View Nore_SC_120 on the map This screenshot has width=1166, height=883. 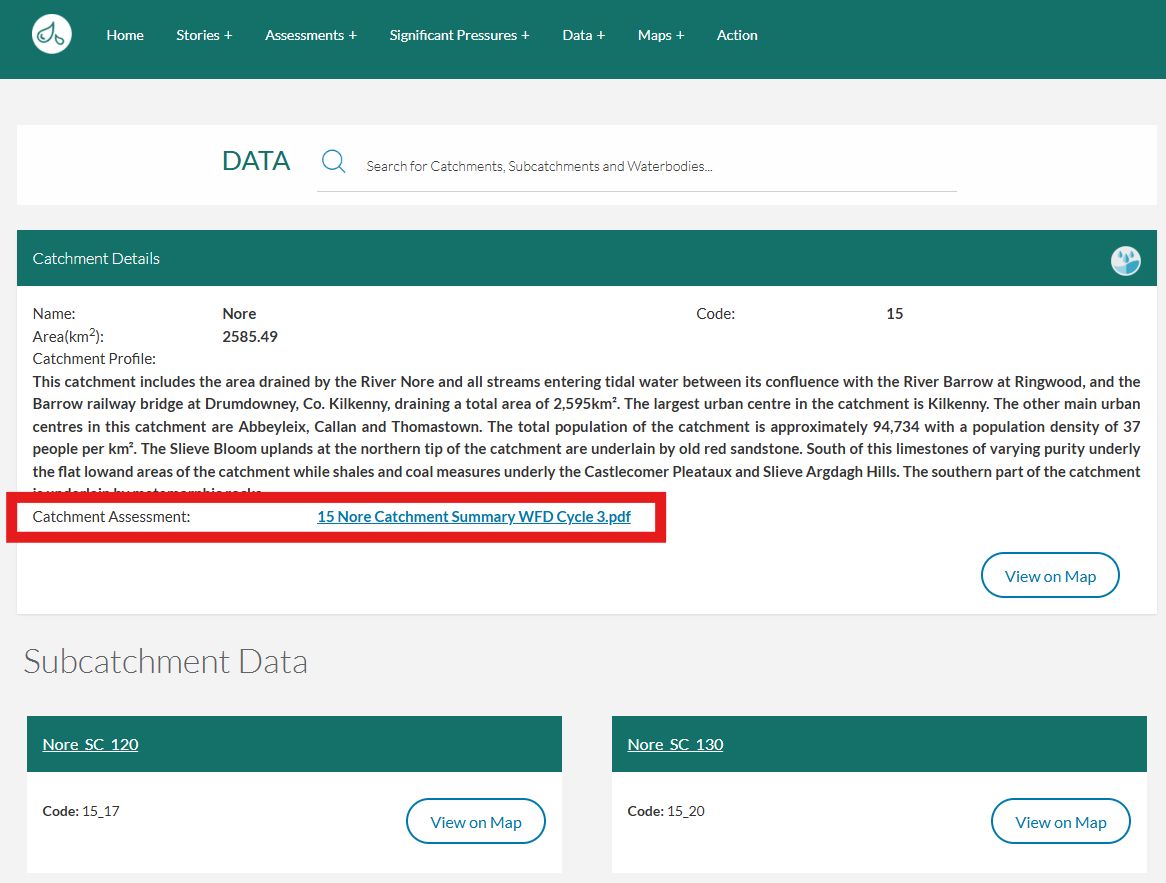pos(475,822)
